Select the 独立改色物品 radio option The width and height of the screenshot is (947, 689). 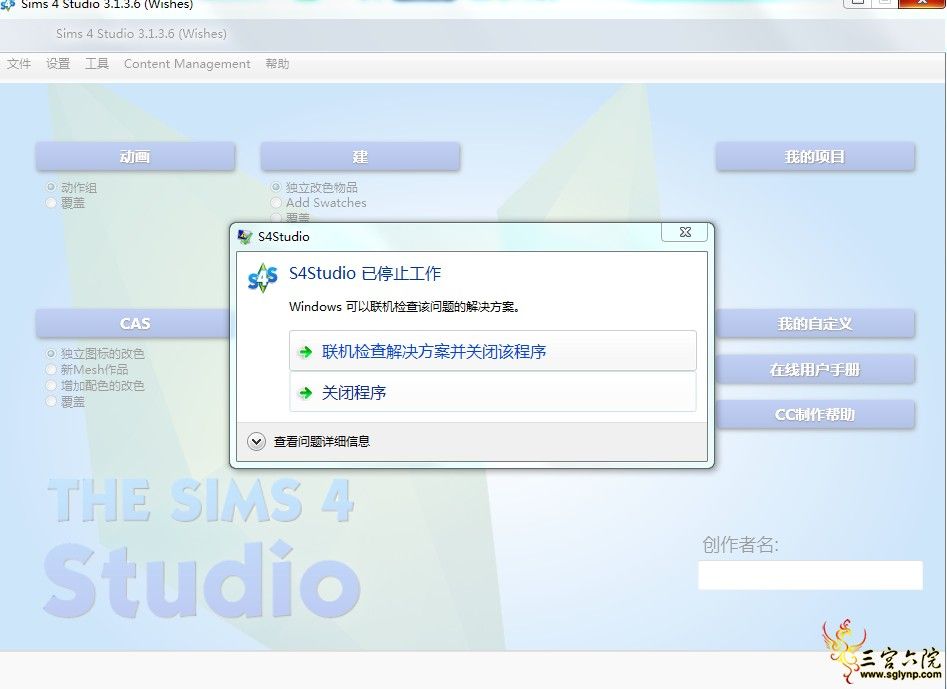(x=276, y=187)
